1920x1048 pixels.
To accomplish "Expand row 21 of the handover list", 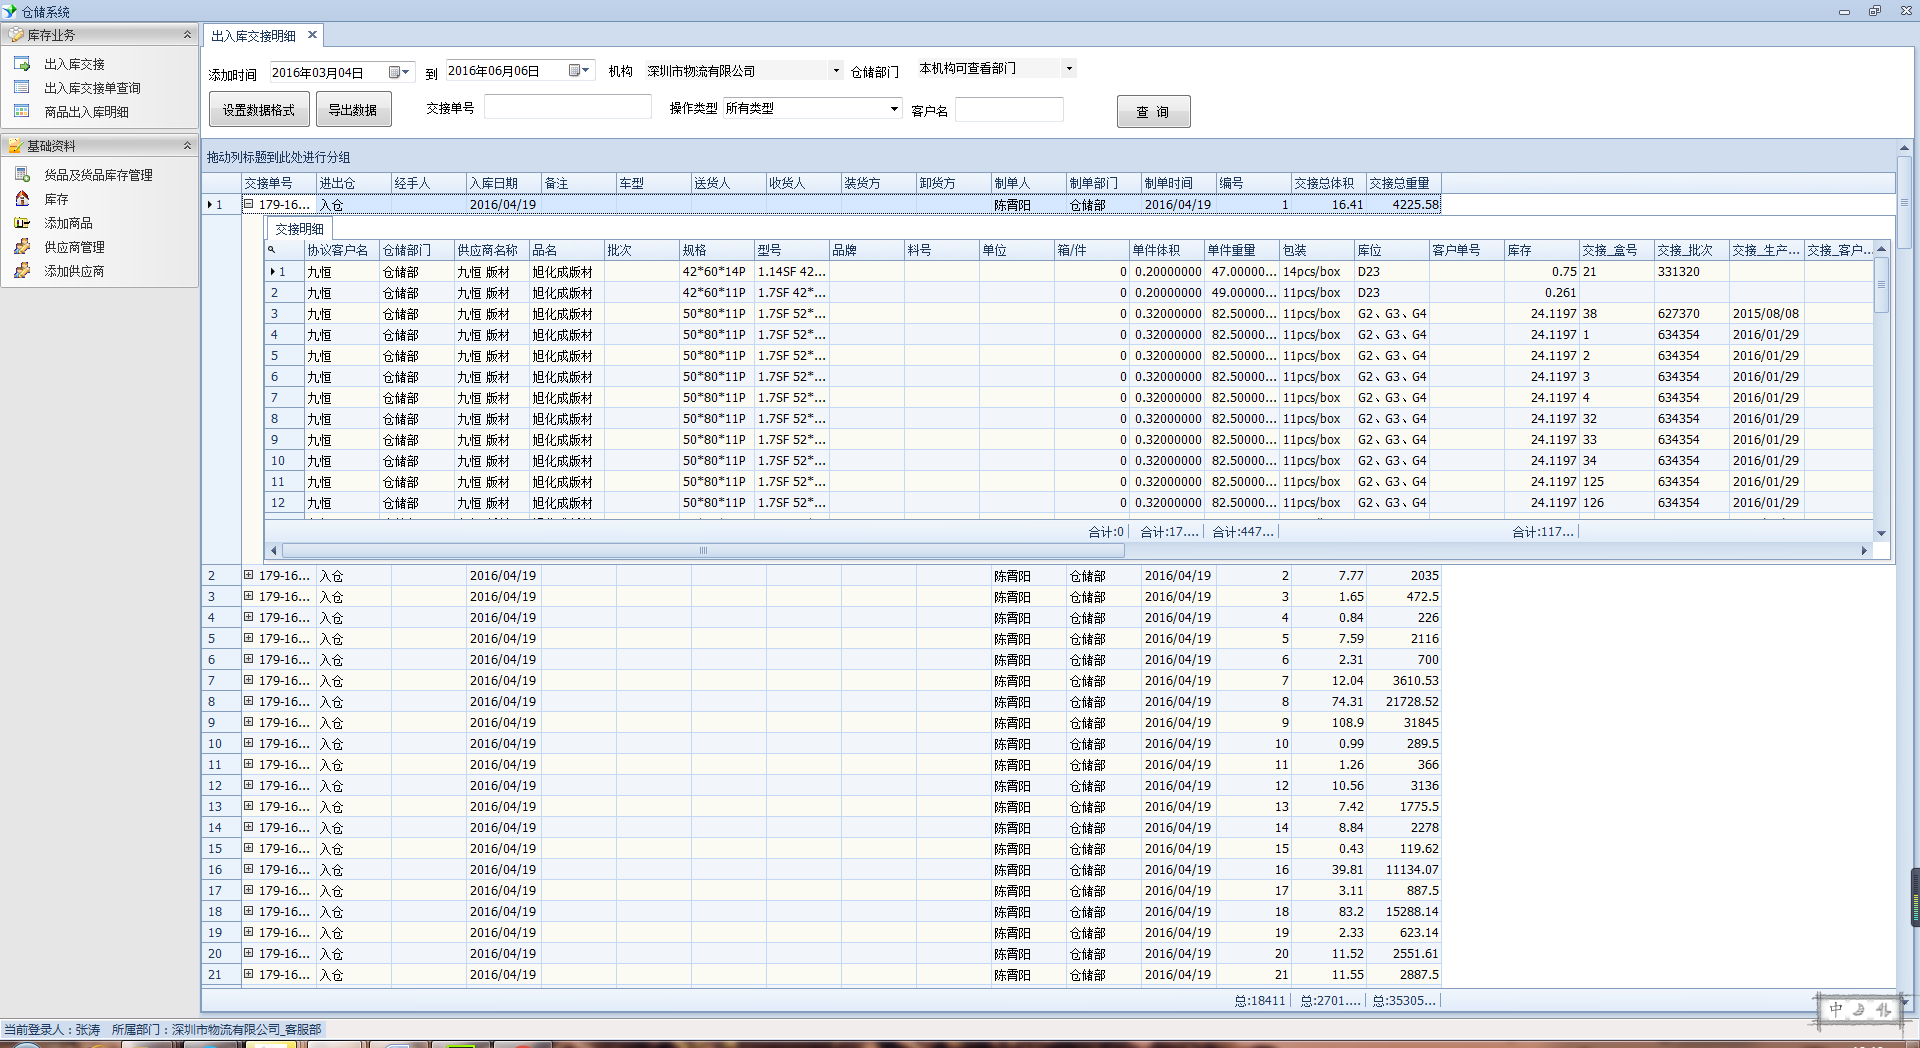I will [x=248, y=974].
